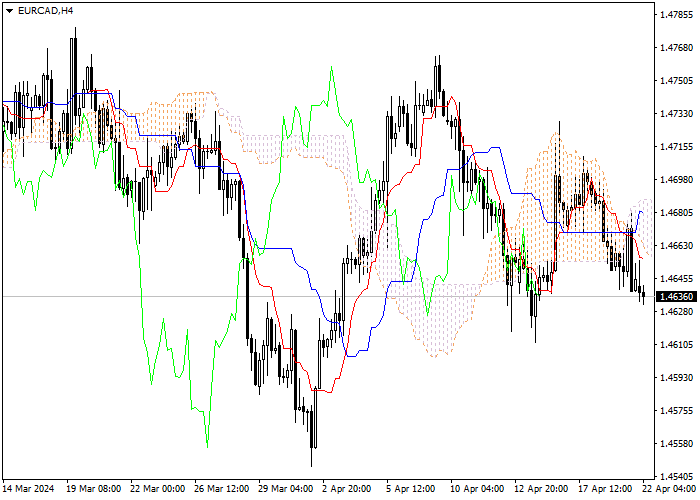
Task: Click the 22 Apr 04:00 time label
Action: coord(669,489)
